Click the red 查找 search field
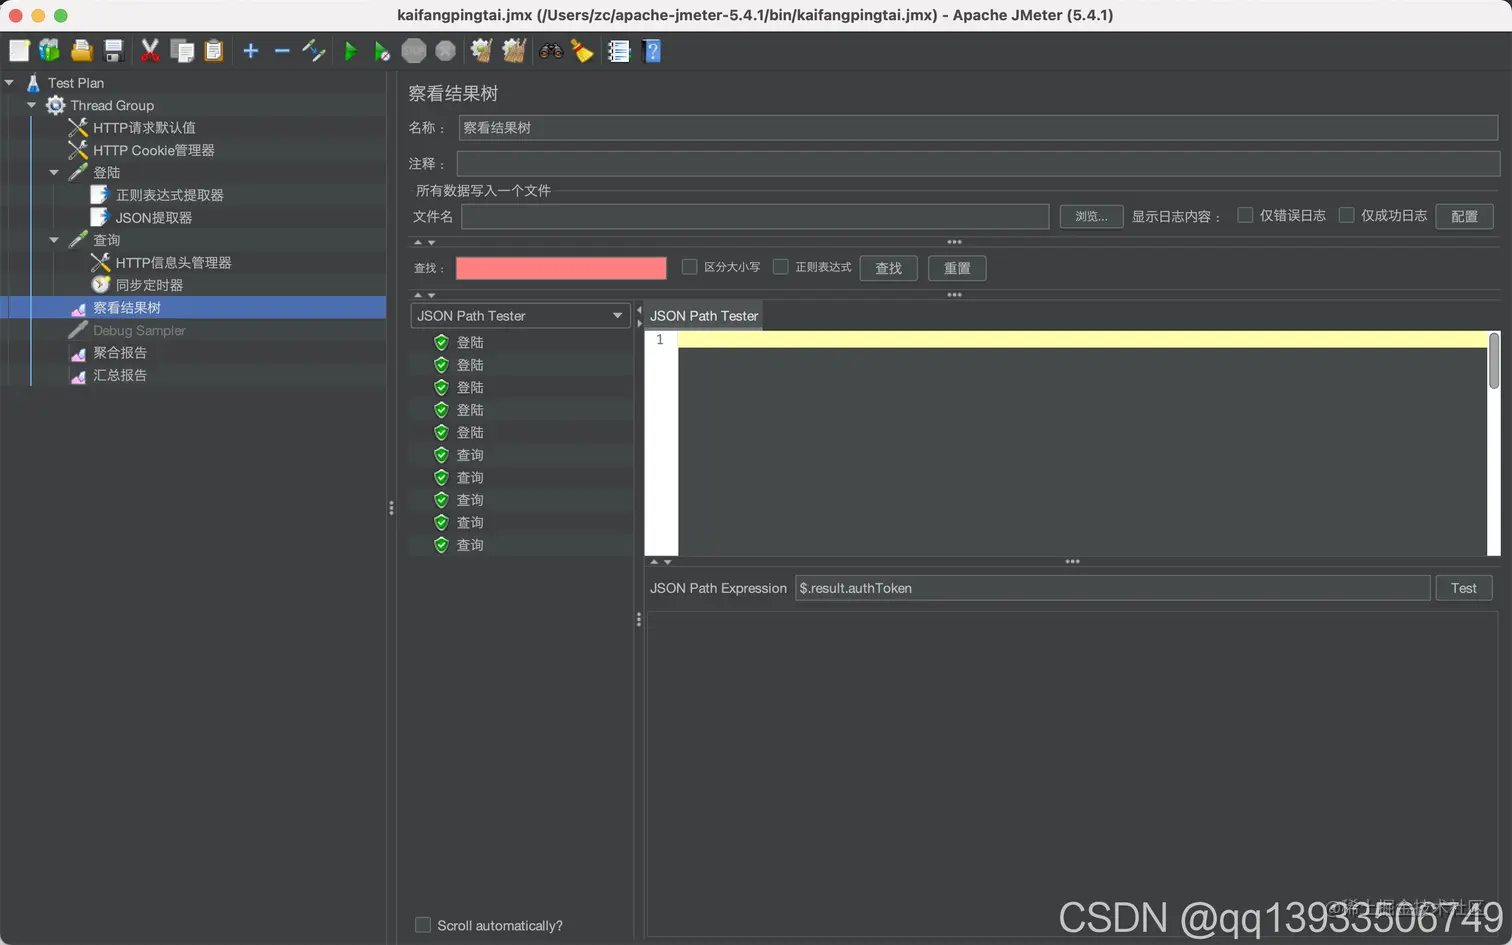This screenshot has width=1512, height=945. 561,268
